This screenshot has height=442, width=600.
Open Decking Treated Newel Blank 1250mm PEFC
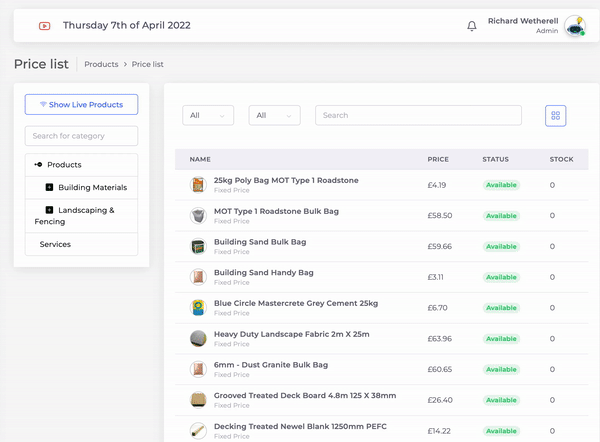300,426
